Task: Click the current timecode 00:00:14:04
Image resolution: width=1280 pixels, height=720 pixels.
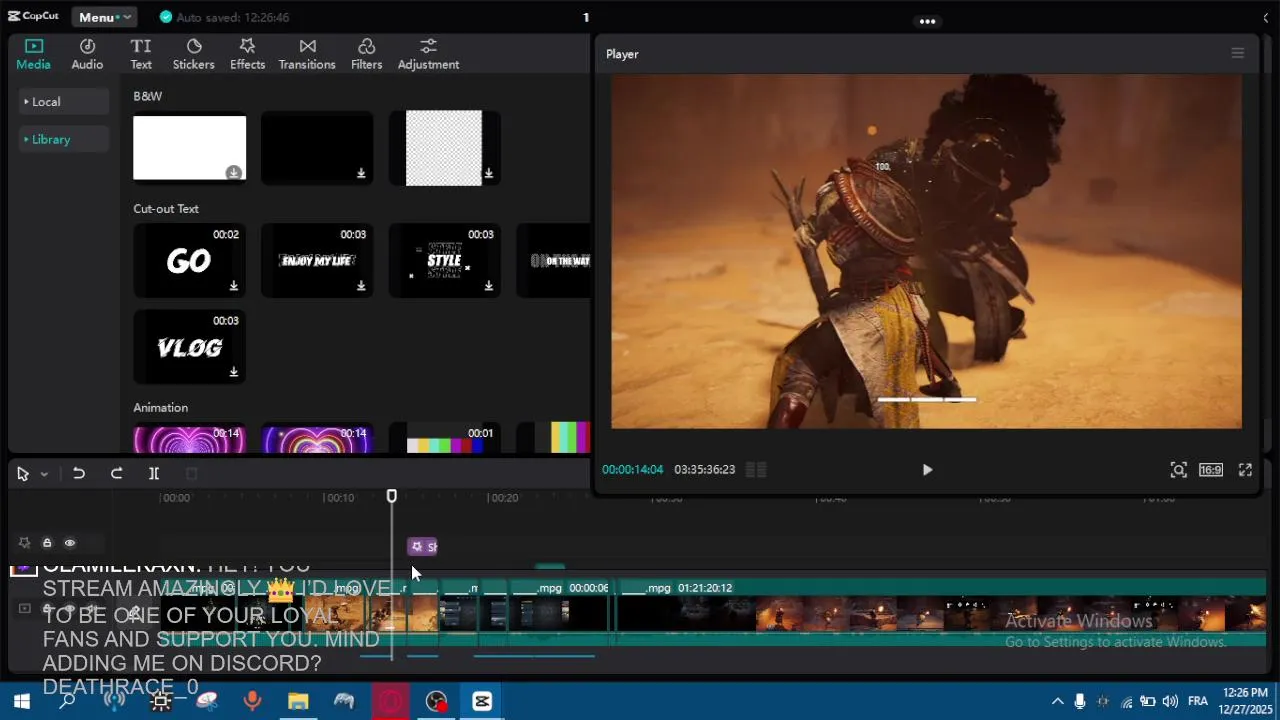Action: 632,470
